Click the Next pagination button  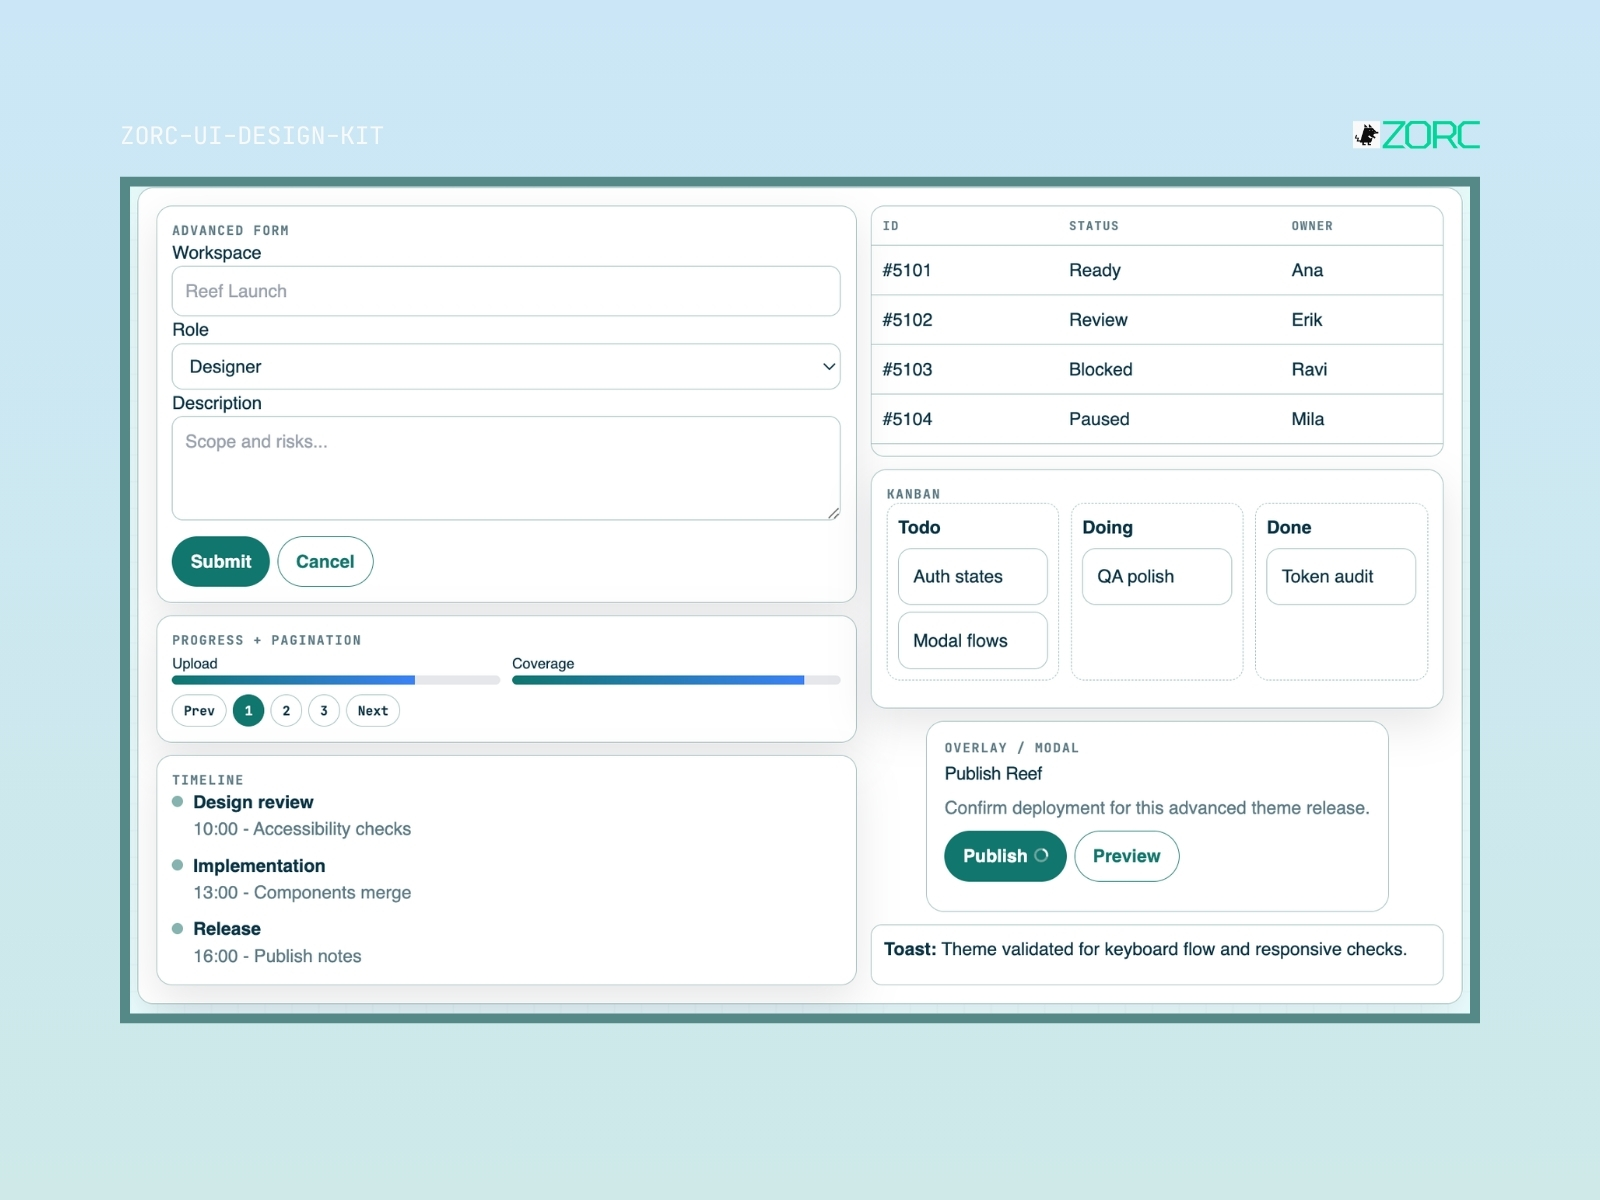tap(373, 711)
